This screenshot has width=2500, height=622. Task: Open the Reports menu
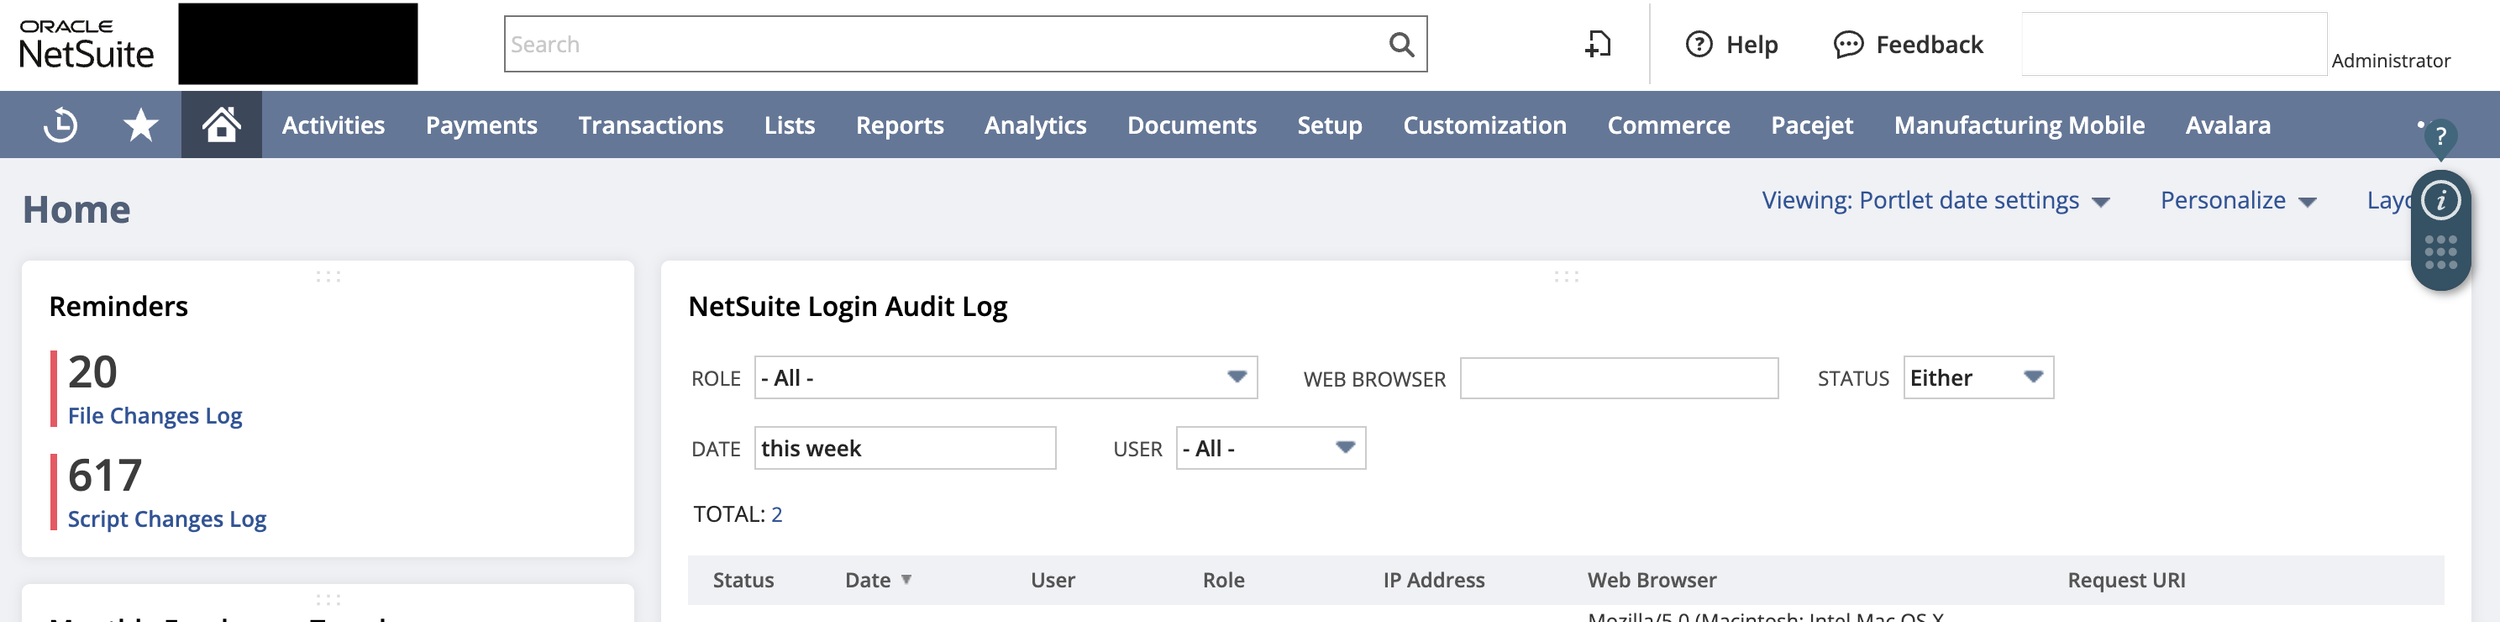click(899, 125)
